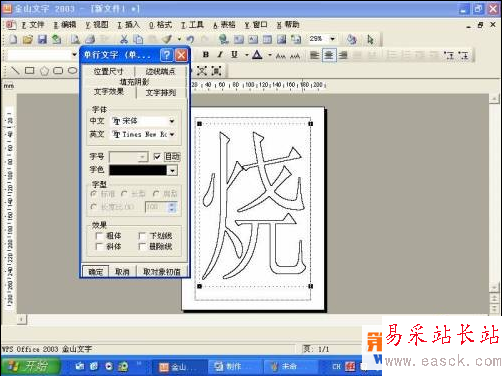Click the Italic I icon
This screenshot has height=376, width=502.
click(220, 55)
